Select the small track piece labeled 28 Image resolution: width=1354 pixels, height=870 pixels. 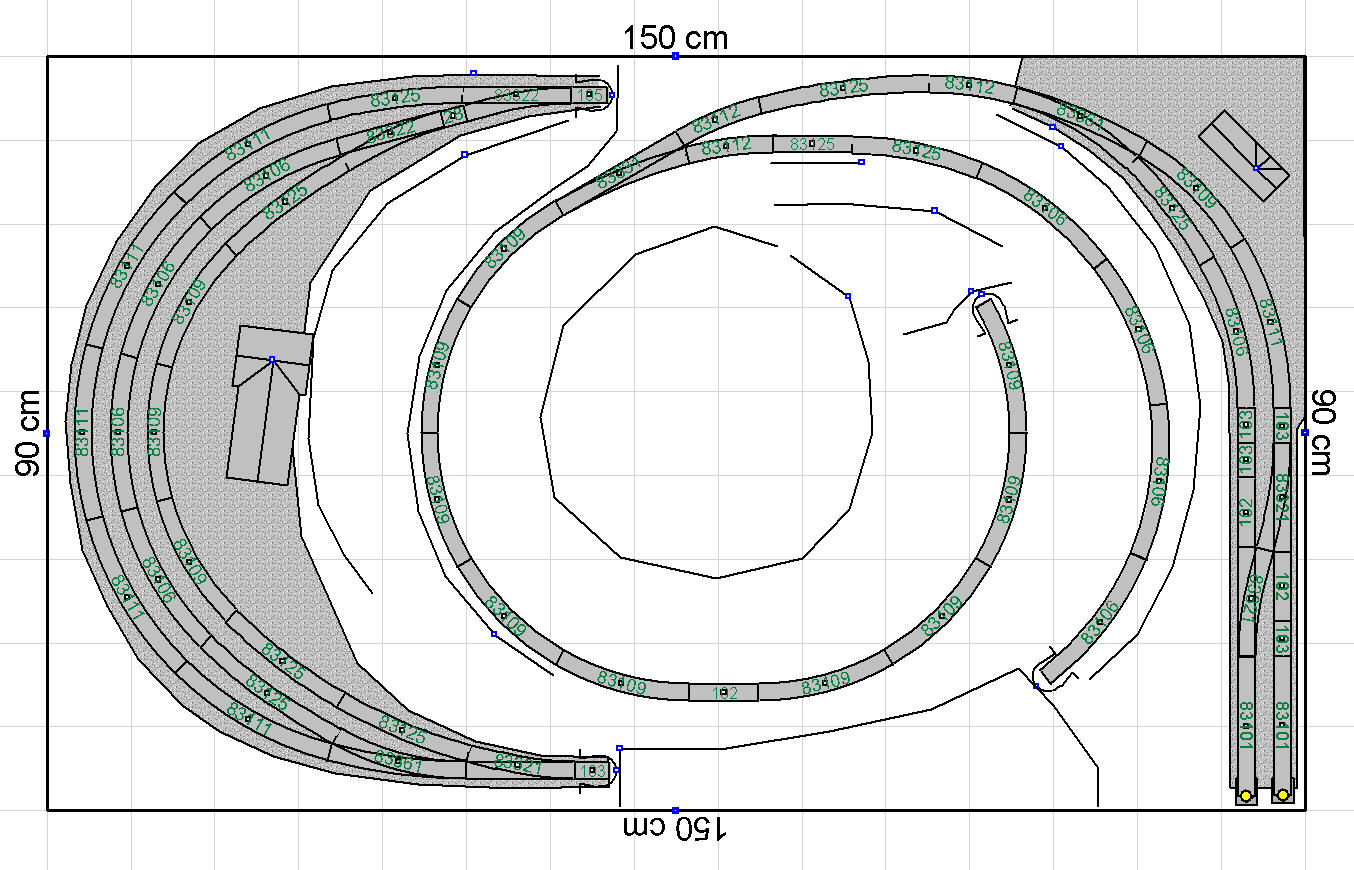454,115
